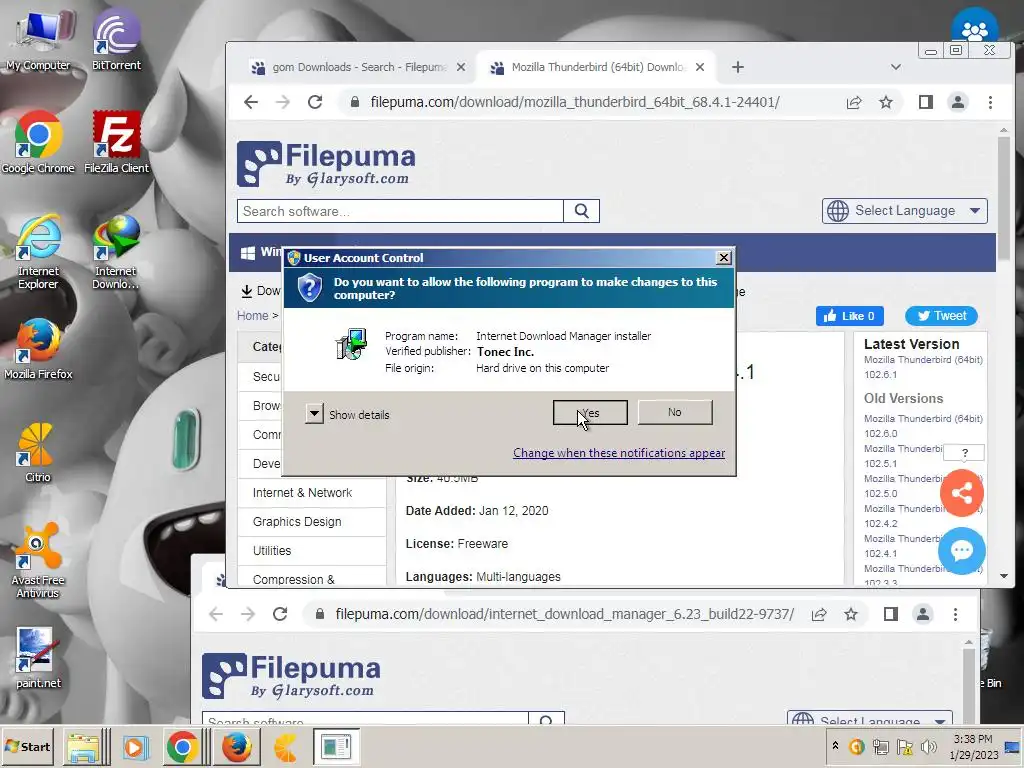Click Yes in User Account Control

590,413
